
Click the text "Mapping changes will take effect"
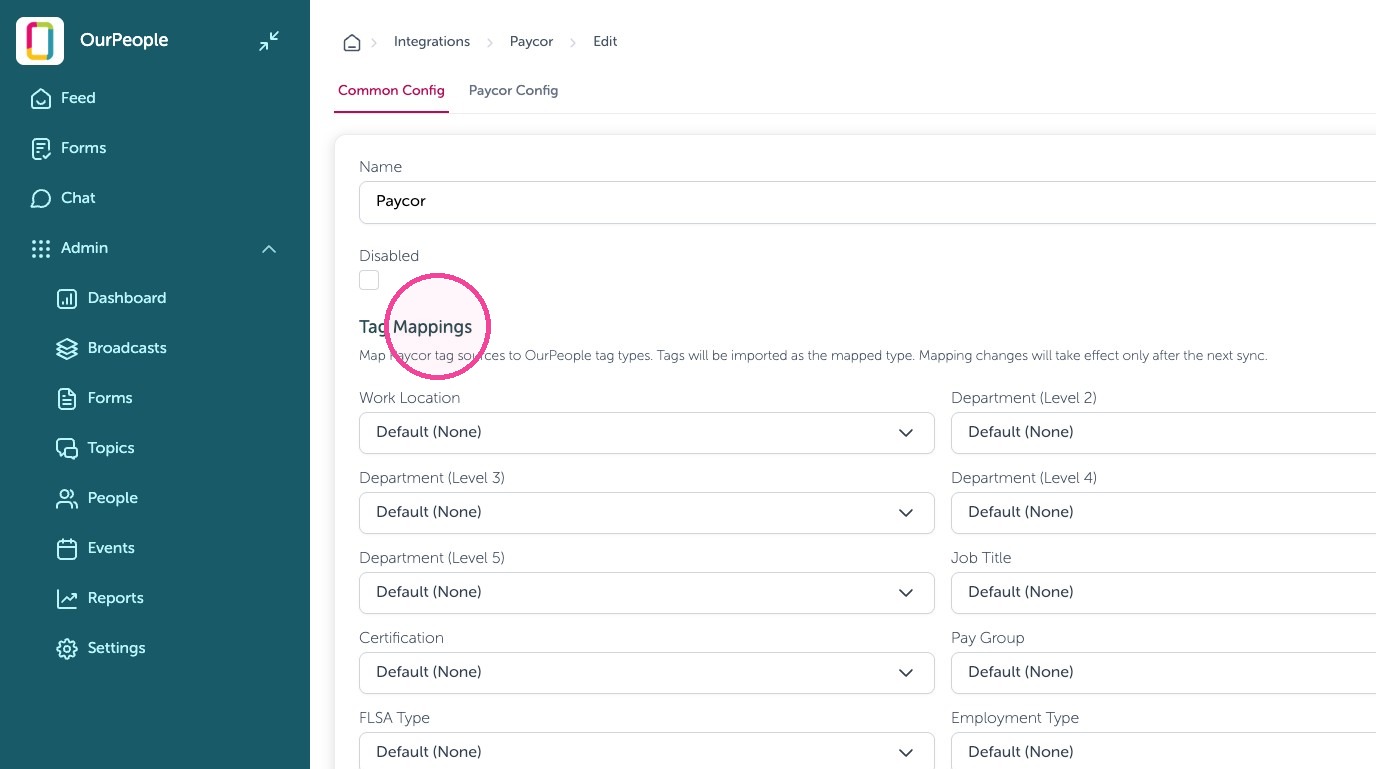coord(1018,356)
